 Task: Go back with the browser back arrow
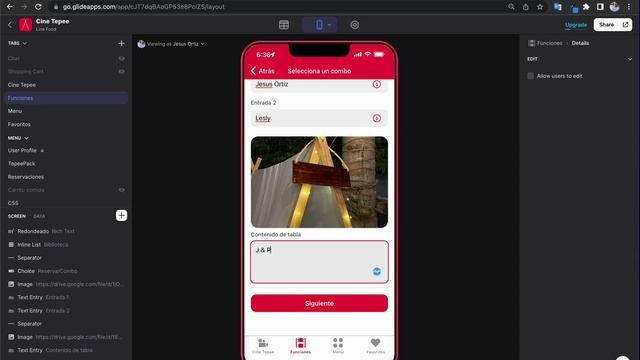coord(10,7)
